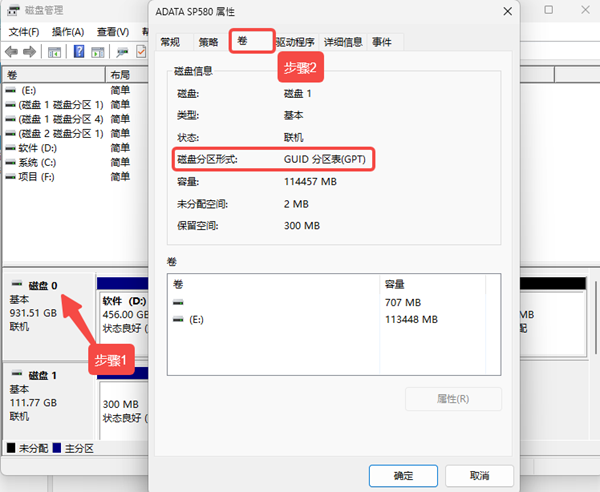Open the 查看(V) menu
The image size is (600, 492).
click(113, 31)
